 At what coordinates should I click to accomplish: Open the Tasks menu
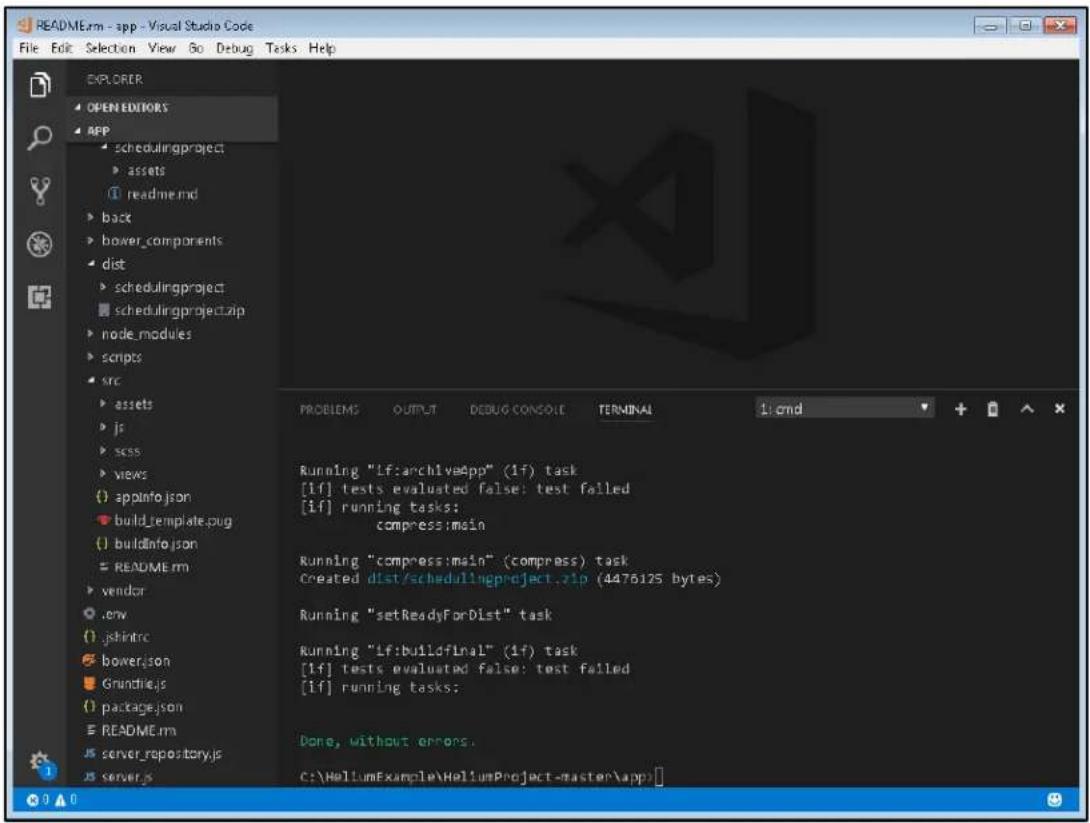click(x=281, y=48)
